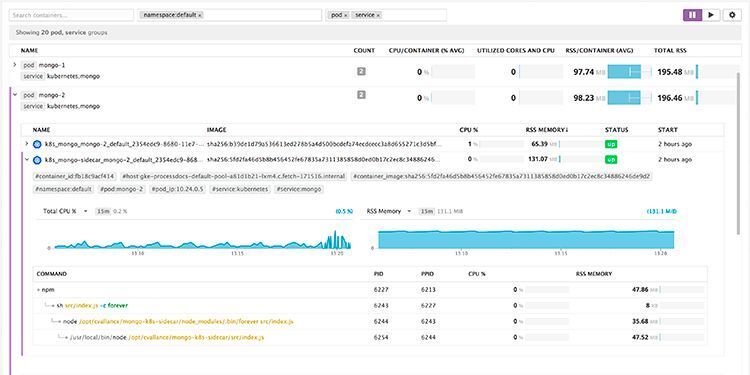Click the green up status for k8s_mongo_mongo-2
Viewport: 750px width, 375px height.
pyautogui.click(x=611, y=144)
